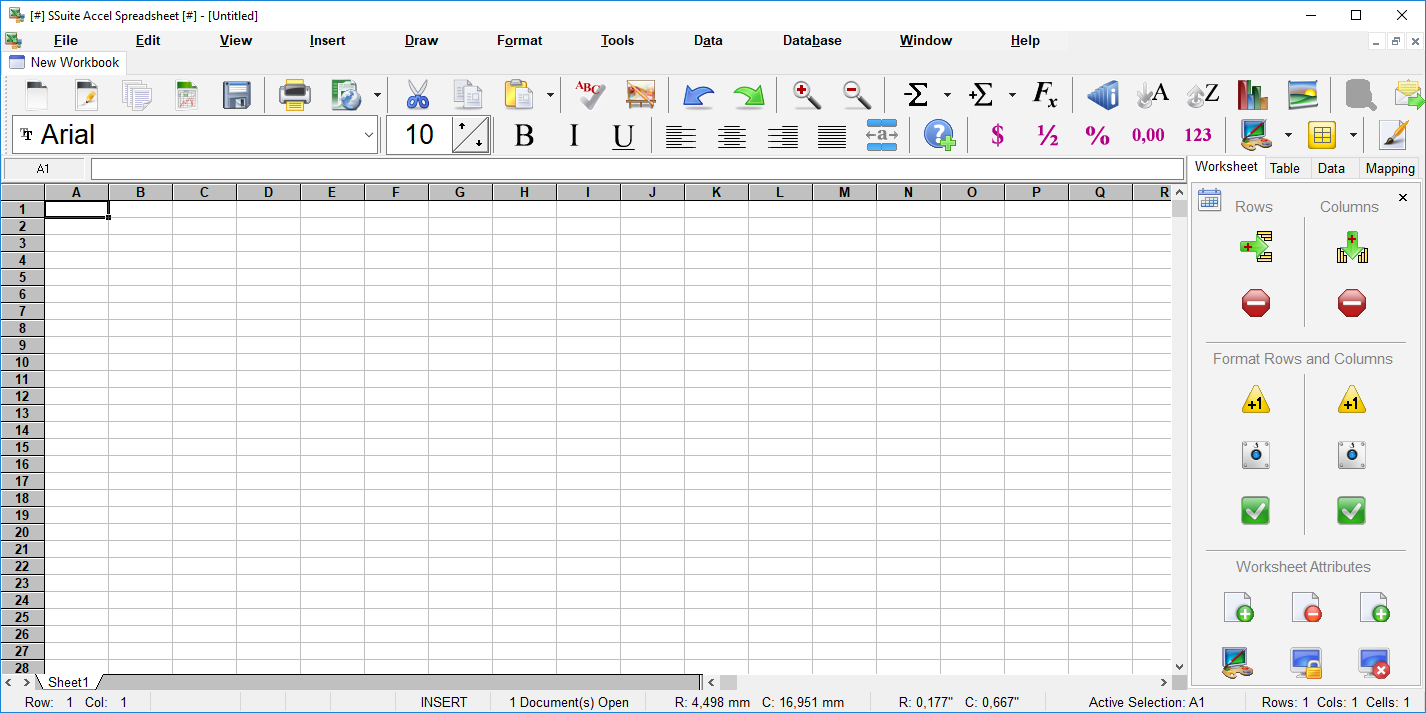Expand the cell borders grid dropdown arrow
Viewport: 1426px width, 713px height.
tap(1353, 135)
